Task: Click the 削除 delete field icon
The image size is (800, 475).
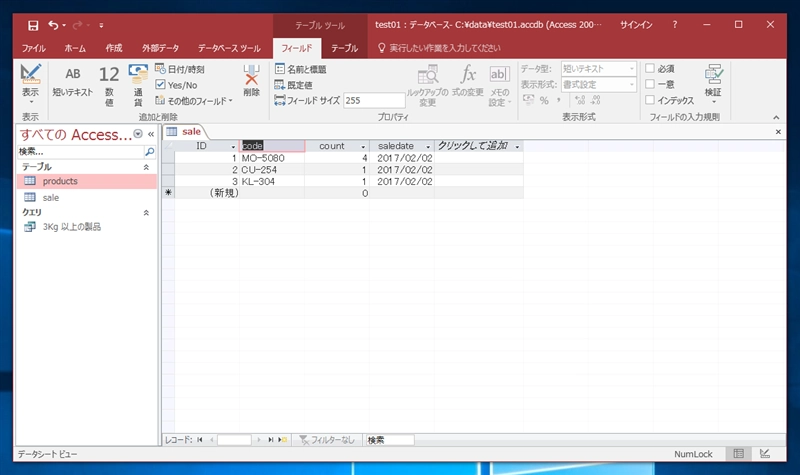Action: 251,80
